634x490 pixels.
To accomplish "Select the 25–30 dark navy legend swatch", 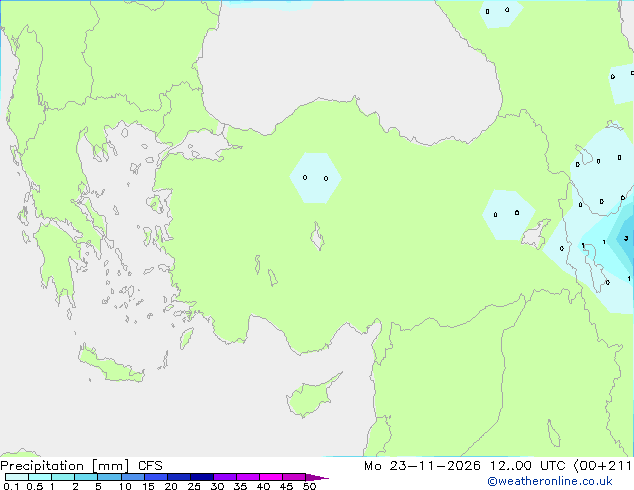I will coord(202,477).
